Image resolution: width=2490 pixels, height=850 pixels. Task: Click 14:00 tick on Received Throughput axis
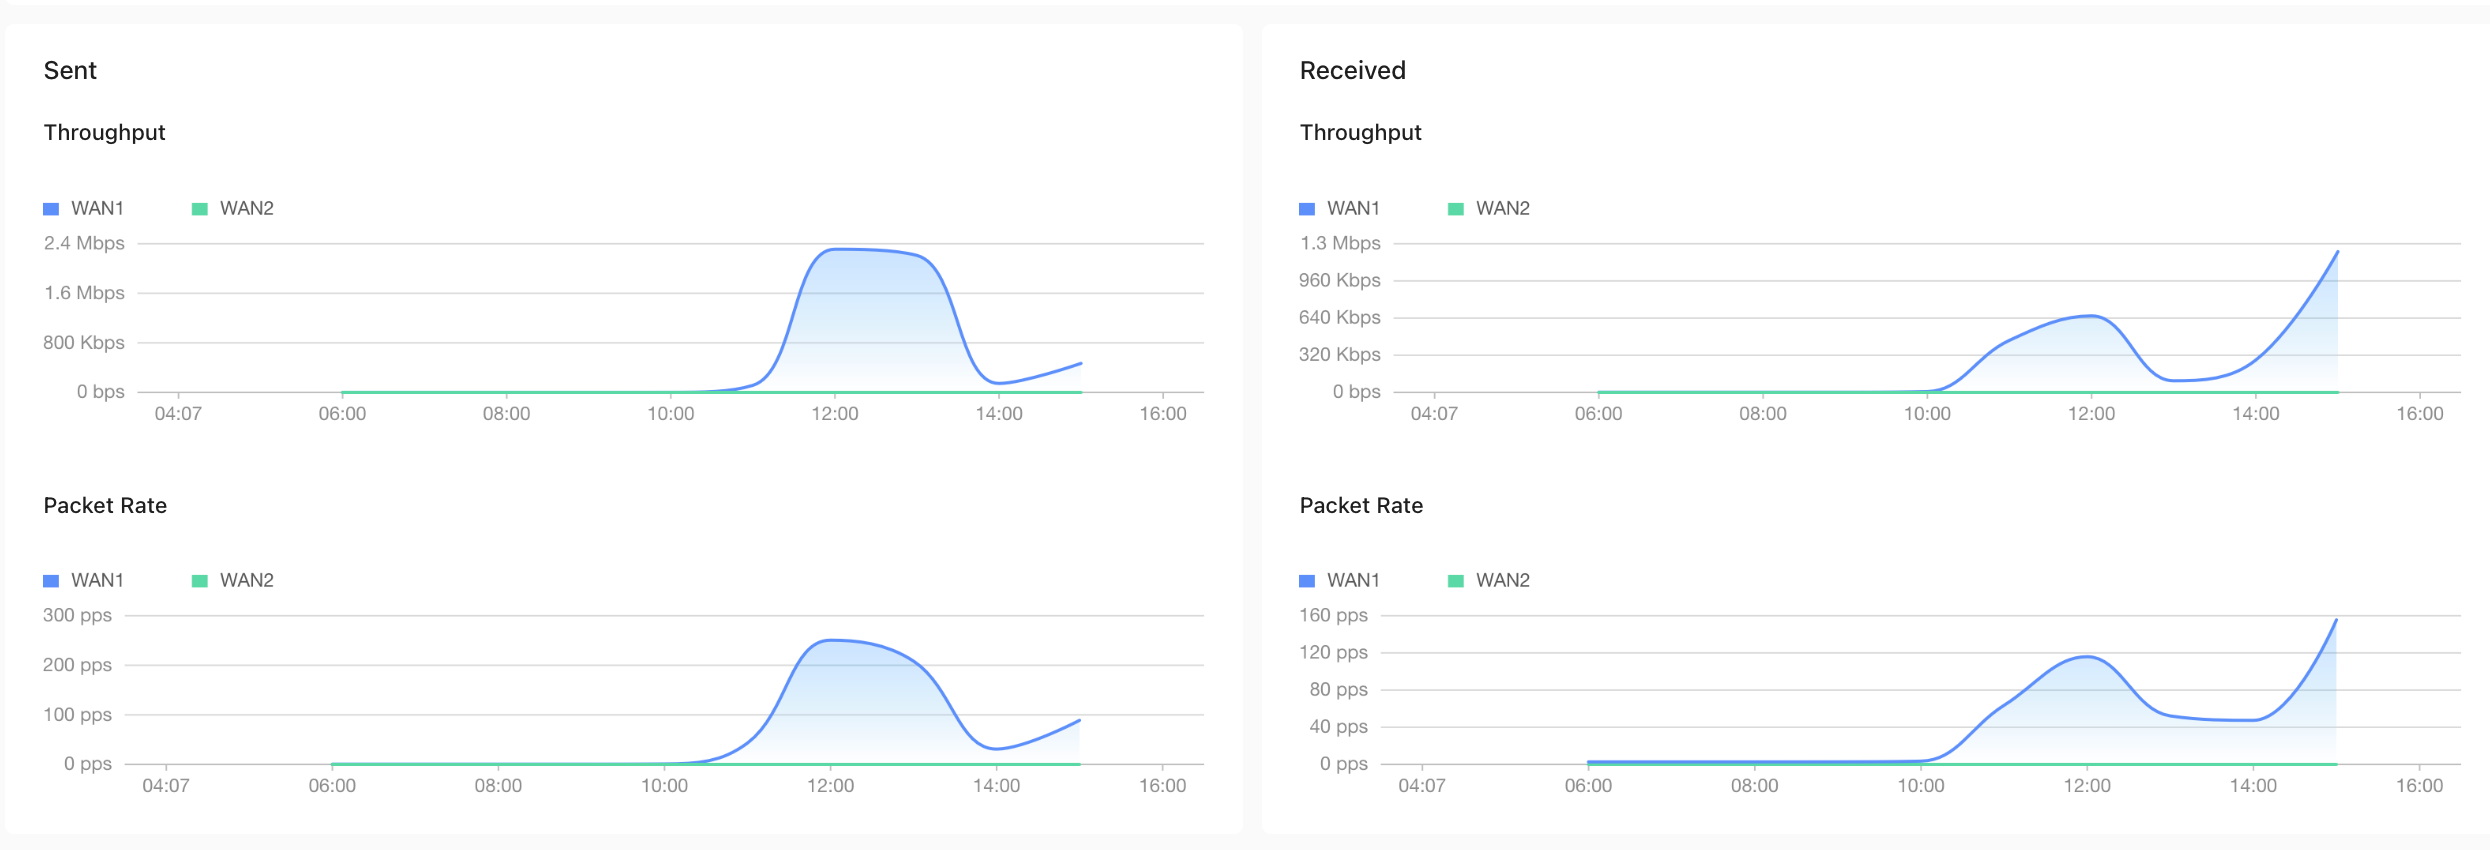click(2256, 414)
